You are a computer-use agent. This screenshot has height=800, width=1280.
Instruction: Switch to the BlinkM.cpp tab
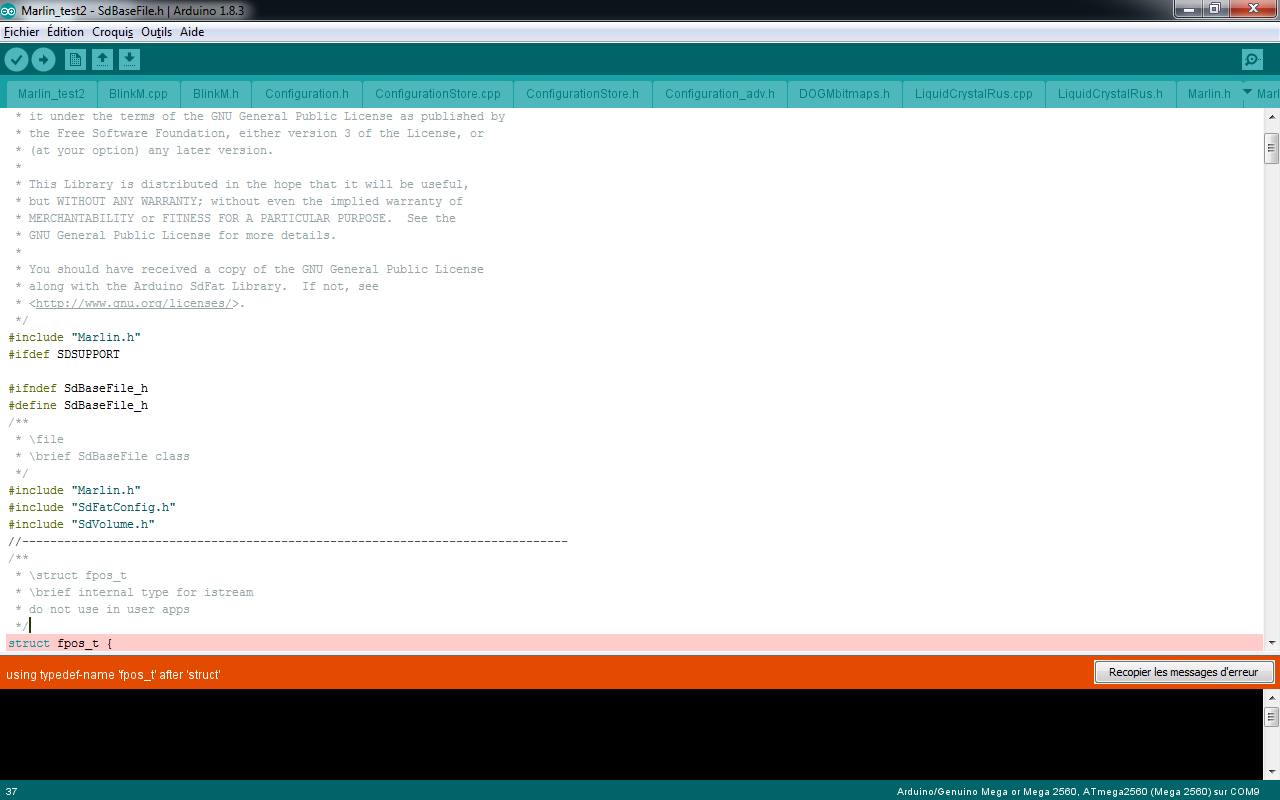[138, 94]
